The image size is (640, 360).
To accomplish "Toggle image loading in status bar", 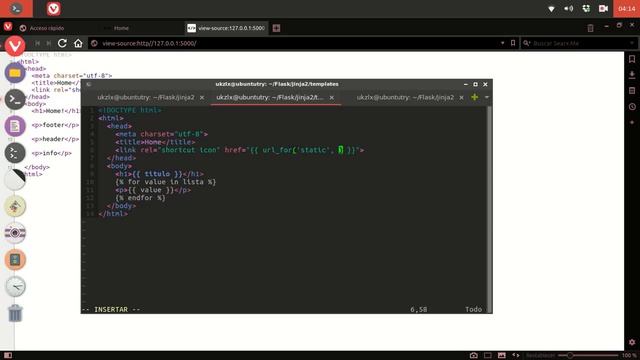I will pyautogui.click(x=502, y=356).
